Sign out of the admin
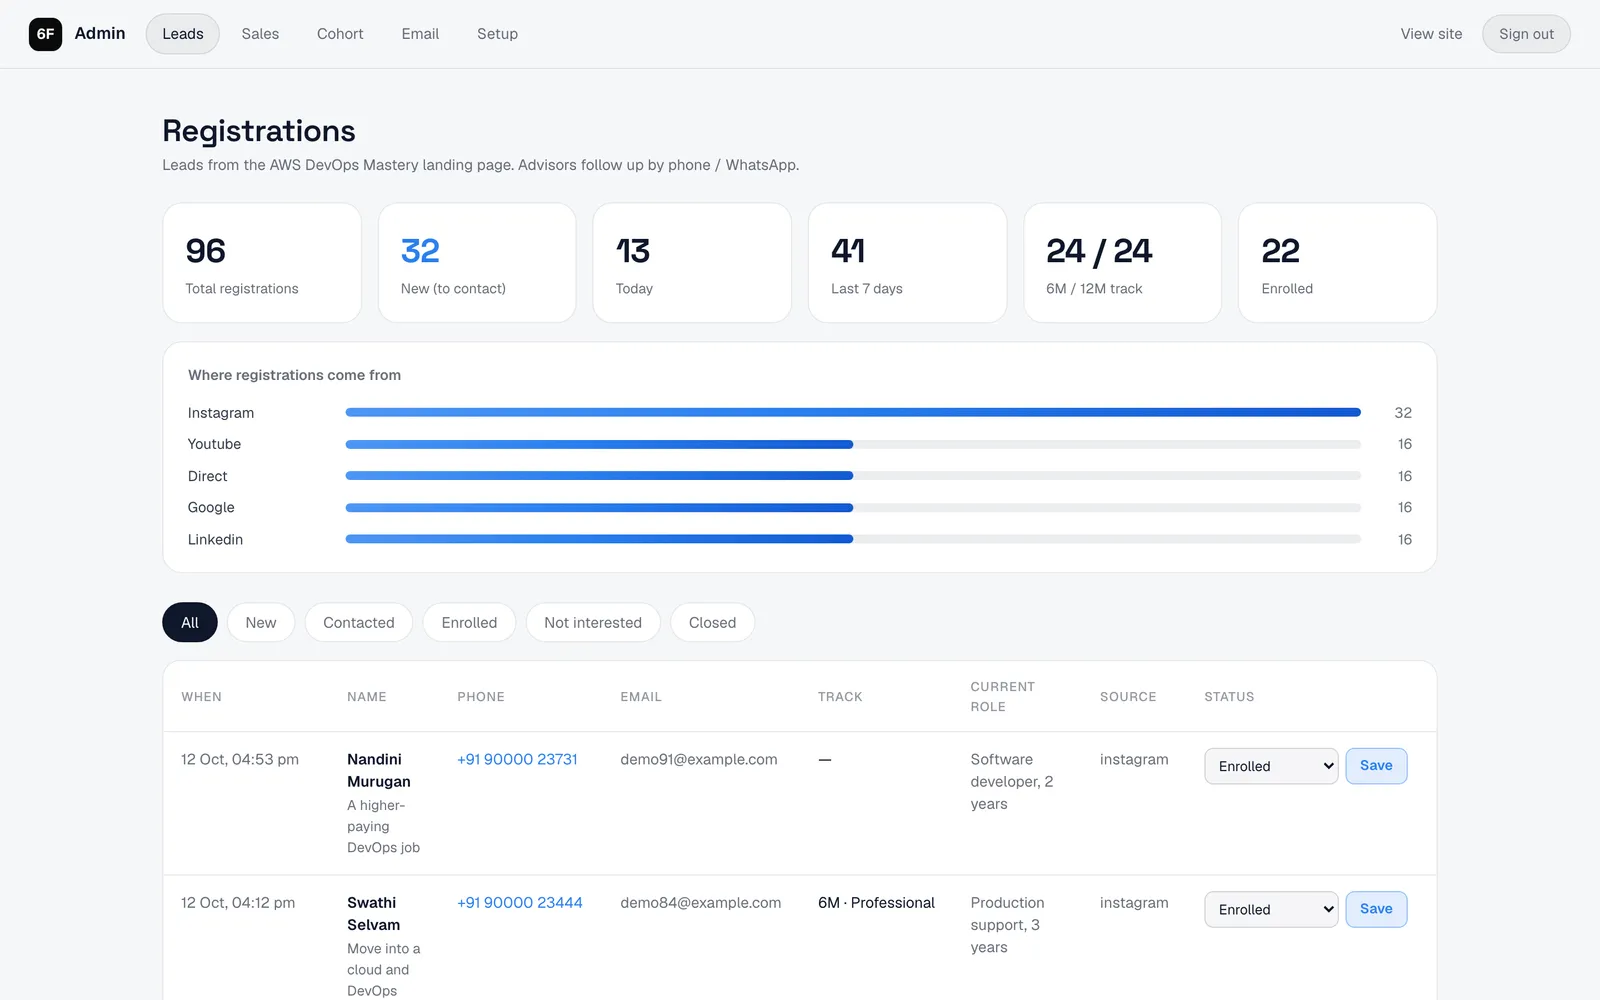 click(x=1526, y=34)
